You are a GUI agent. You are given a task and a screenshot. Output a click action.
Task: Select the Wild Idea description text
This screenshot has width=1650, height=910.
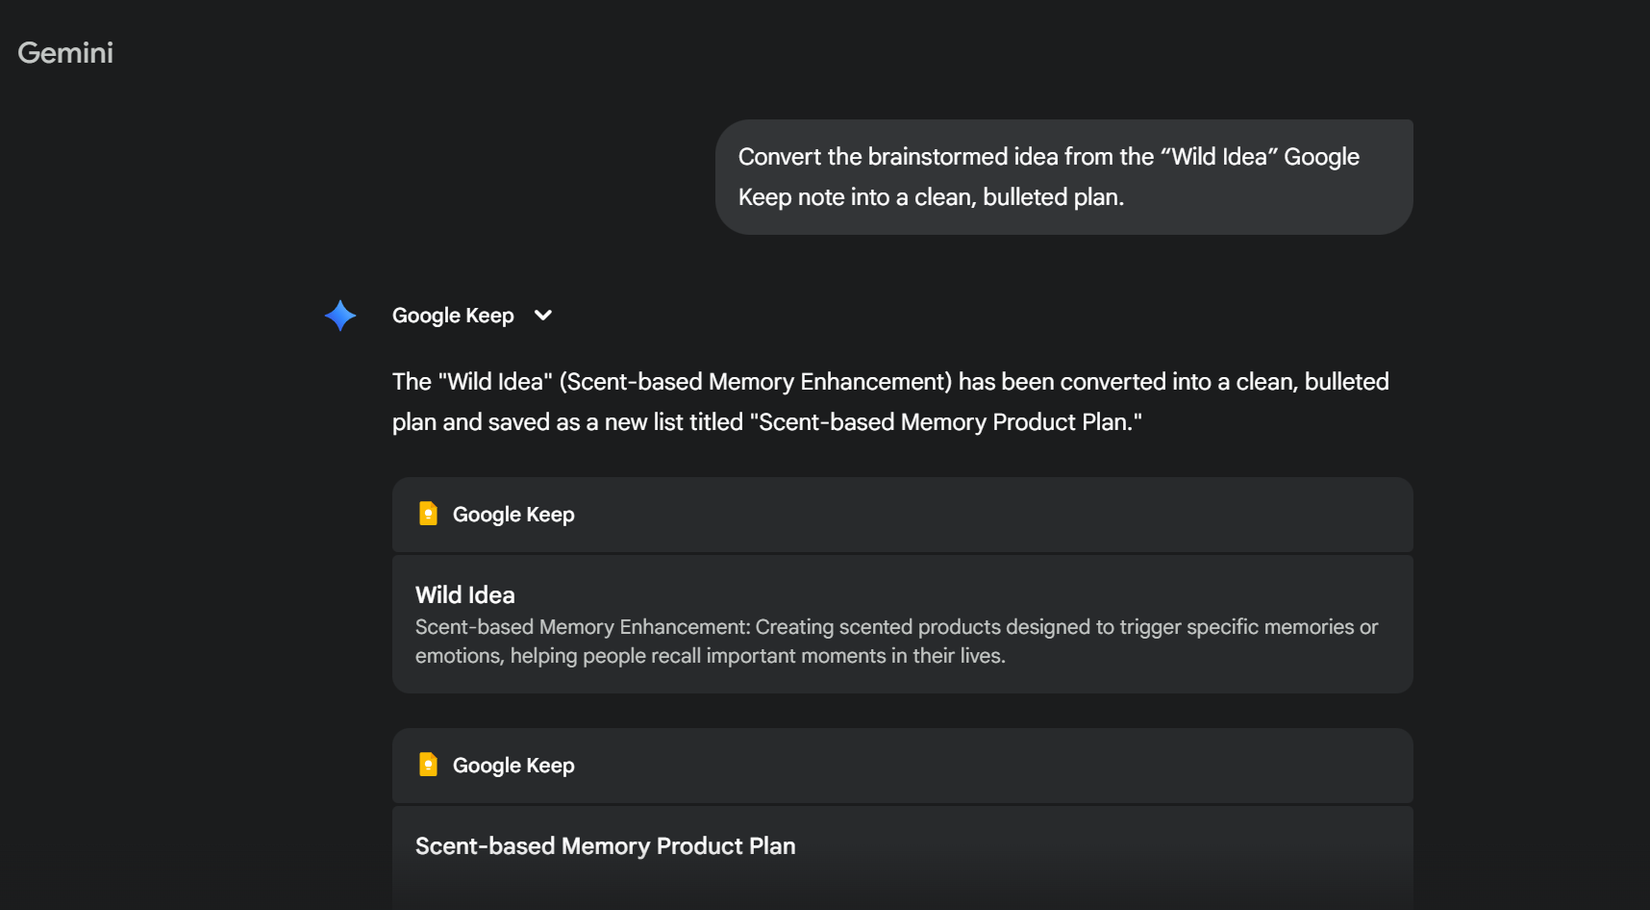coord(895,640)
